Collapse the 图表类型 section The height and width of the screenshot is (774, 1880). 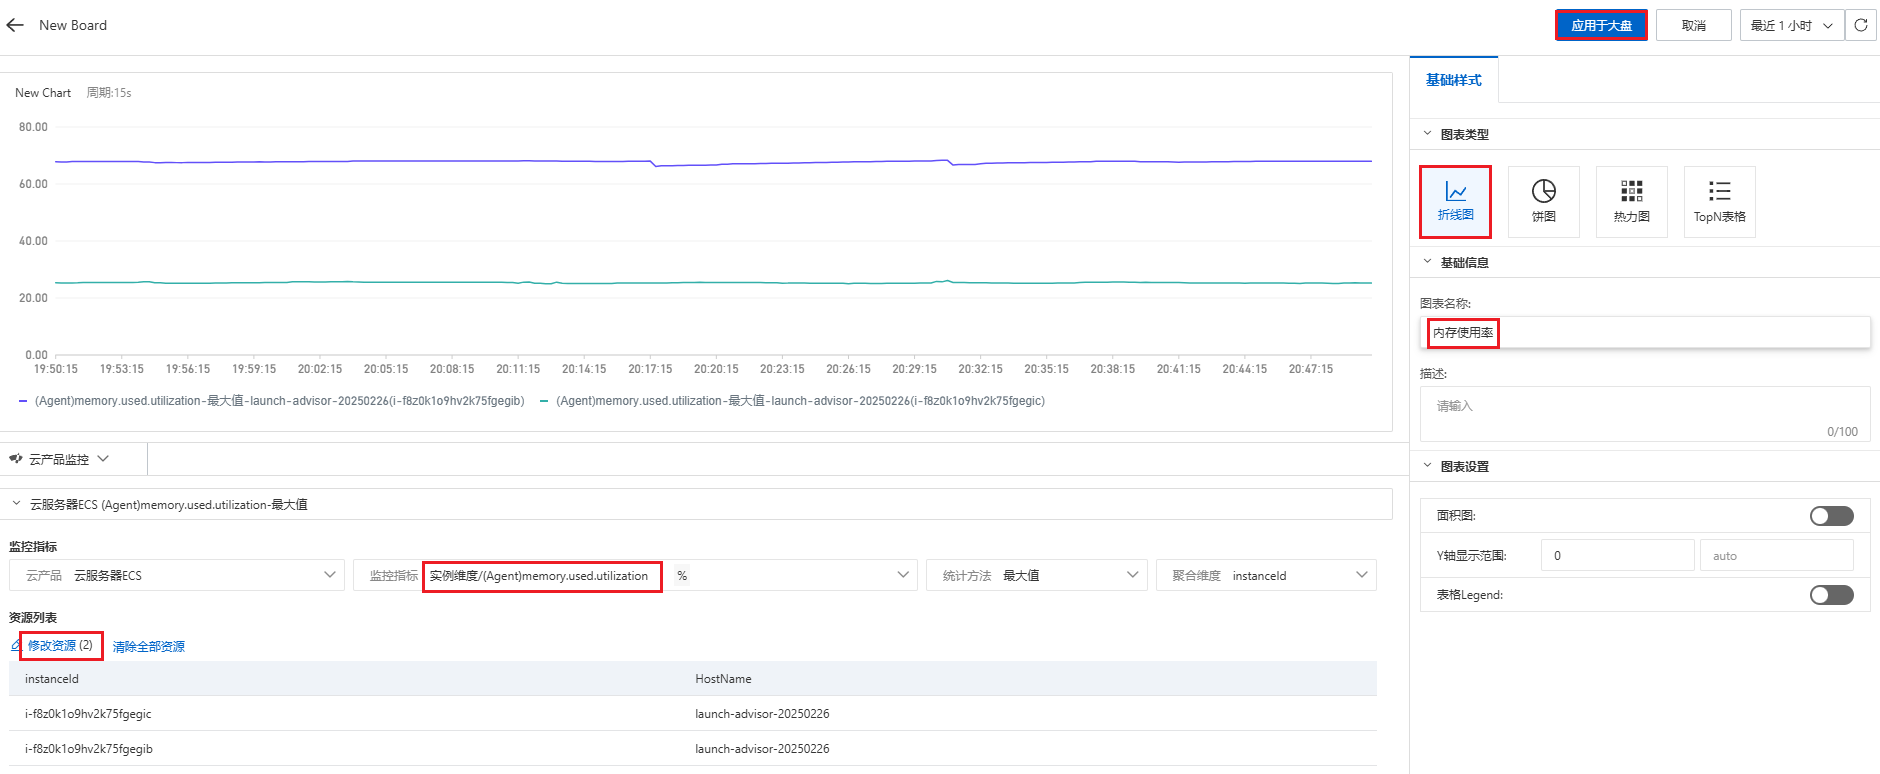pyautogui.click(x=1427, y=134)
